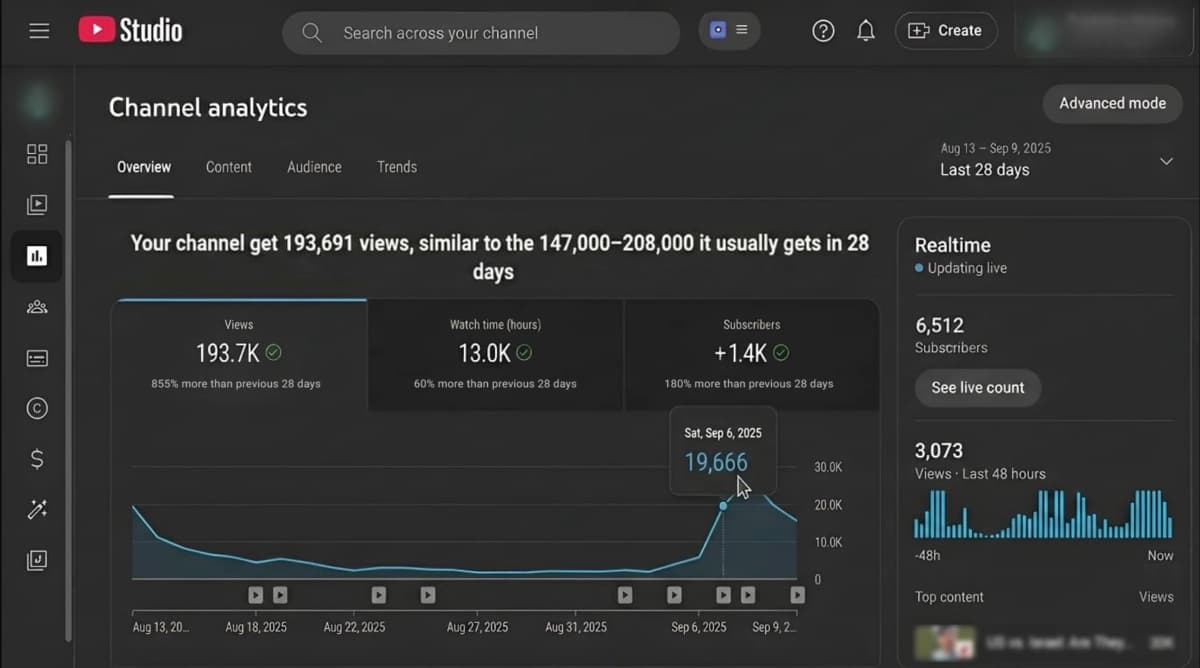Viewport: 1200px width, 668px height.
Task: Open the Help question mark icon
Action: 823,31
